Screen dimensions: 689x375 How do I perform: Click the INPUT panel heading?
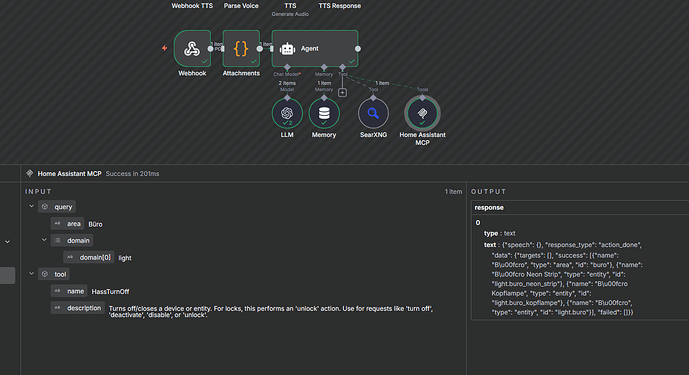[x=38, y=192]
